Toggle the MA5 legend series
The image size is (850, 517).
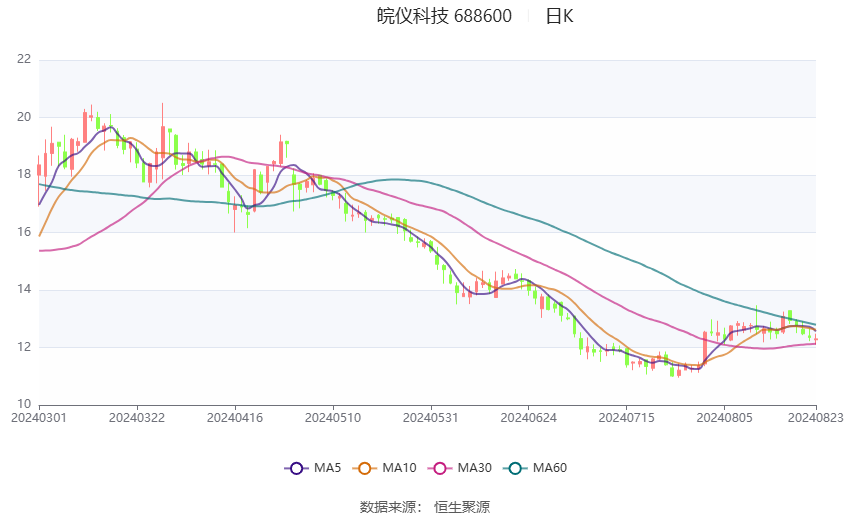(x=313, y=468)
